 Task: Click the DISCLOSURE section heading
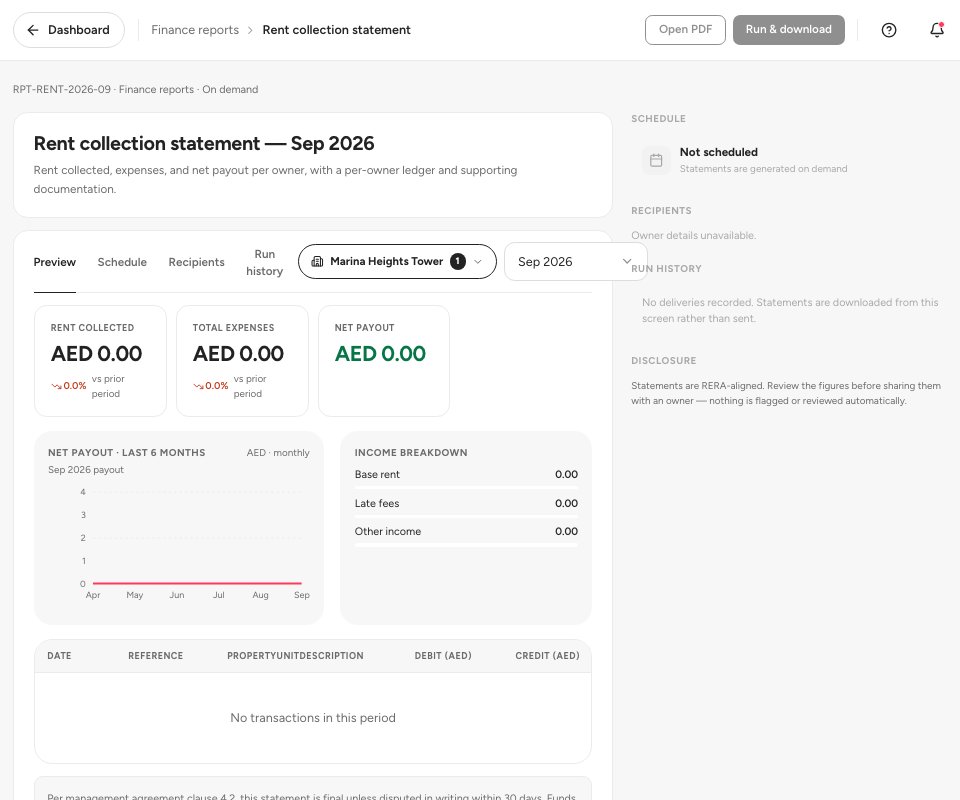(x=664, y=361)
